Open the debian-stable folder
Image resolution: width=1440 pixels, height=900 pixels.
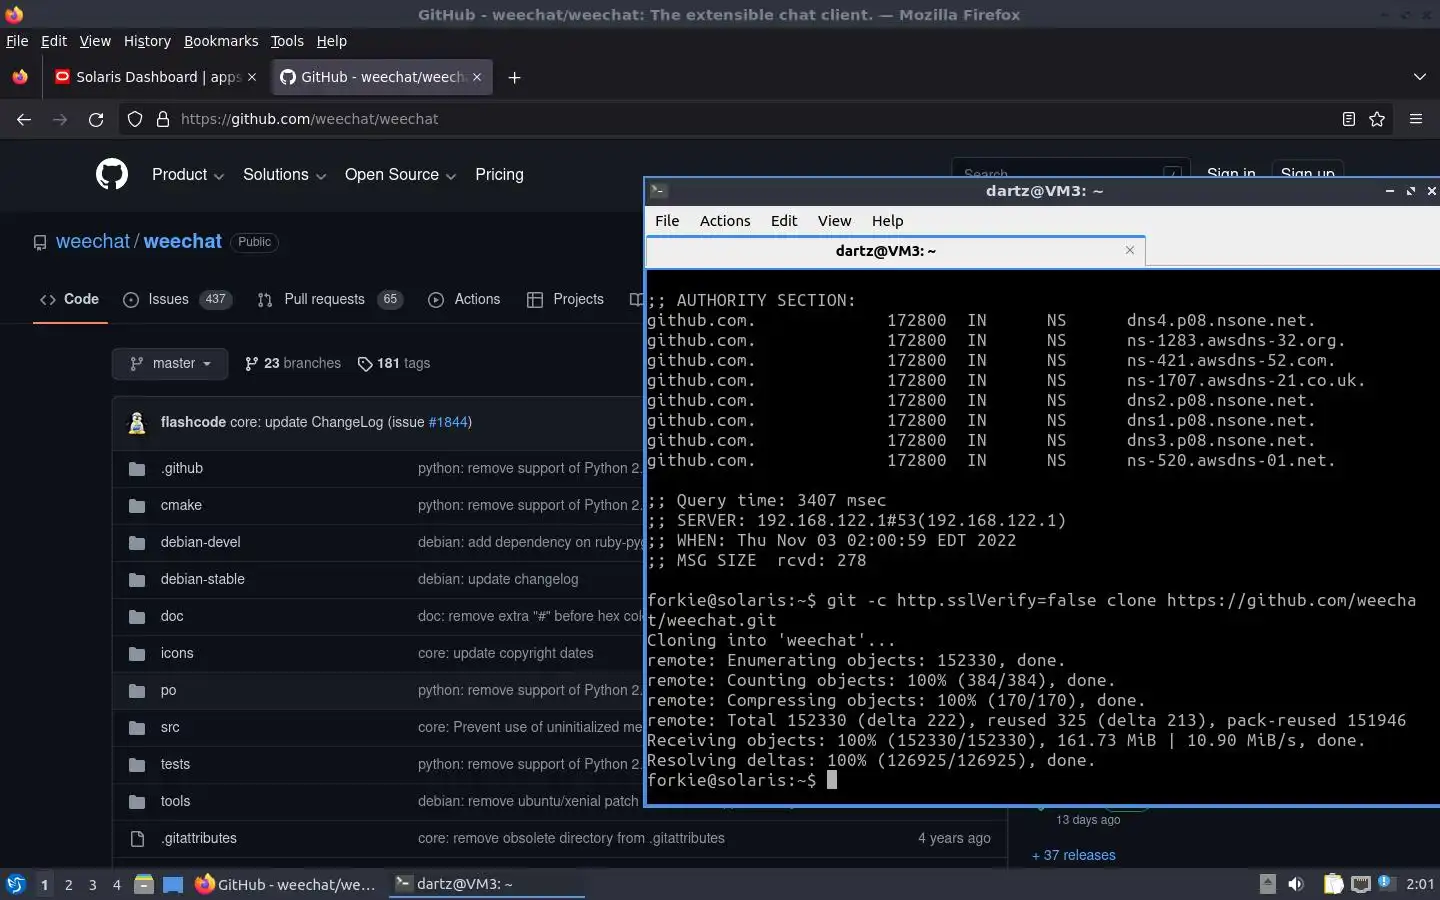tap(202, 579)
